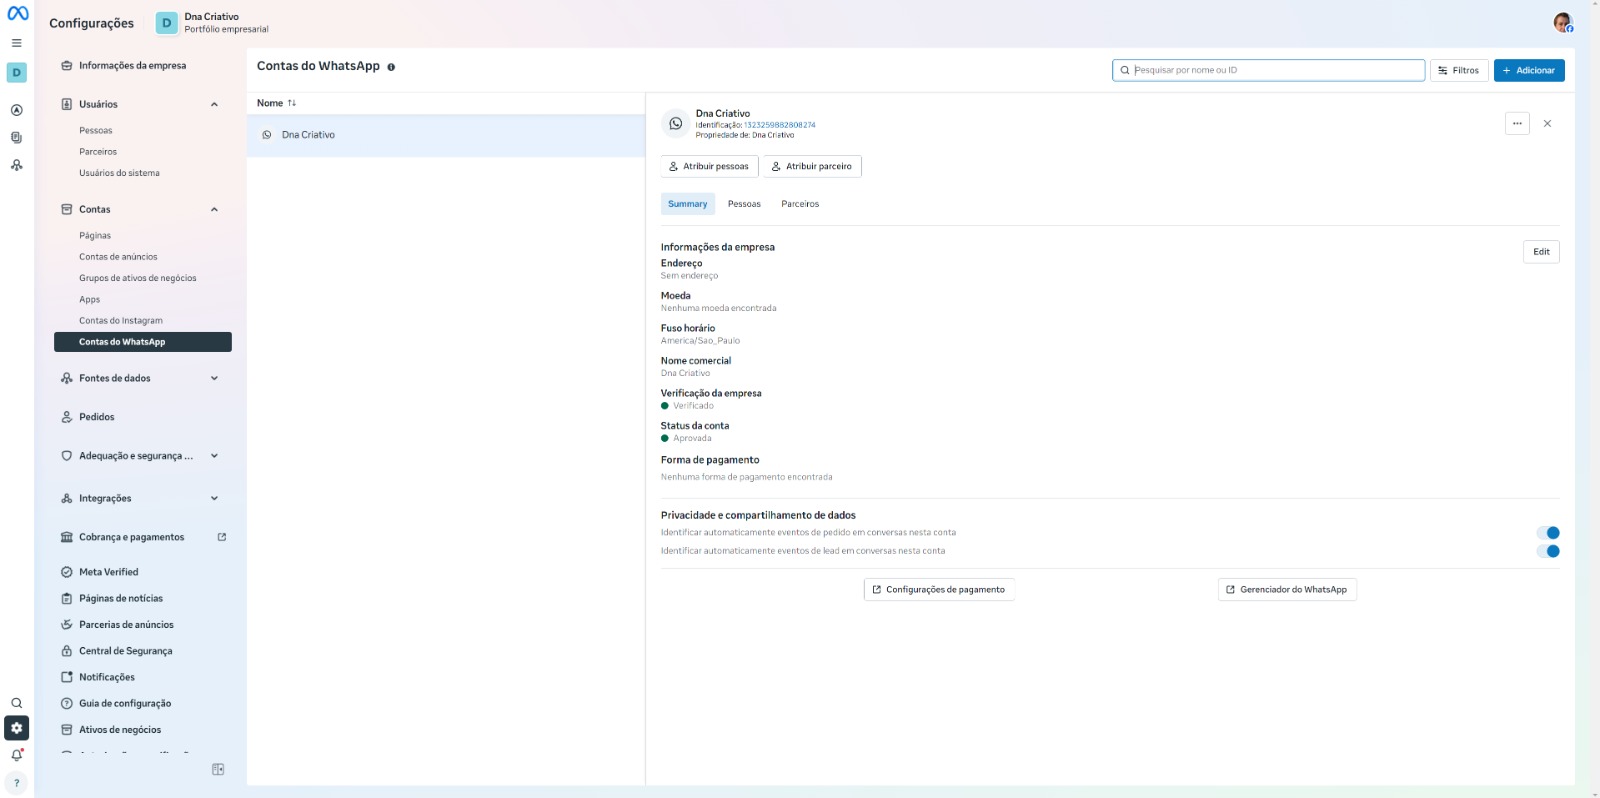Collapse the Usuários section
1600x798 pixels.
[214, 104]
